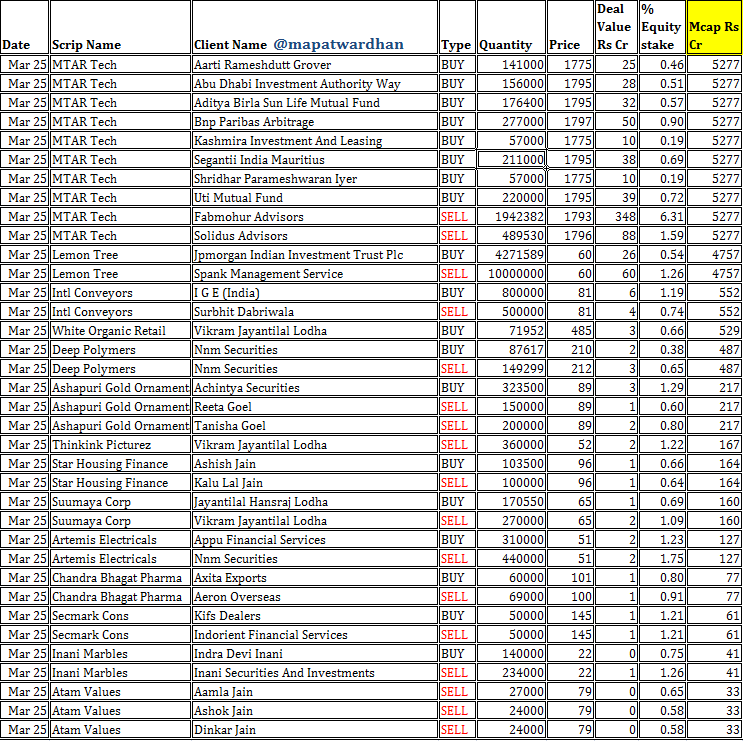
Task: Select the 'Price' header cell
Action: [x=571, y=27]
